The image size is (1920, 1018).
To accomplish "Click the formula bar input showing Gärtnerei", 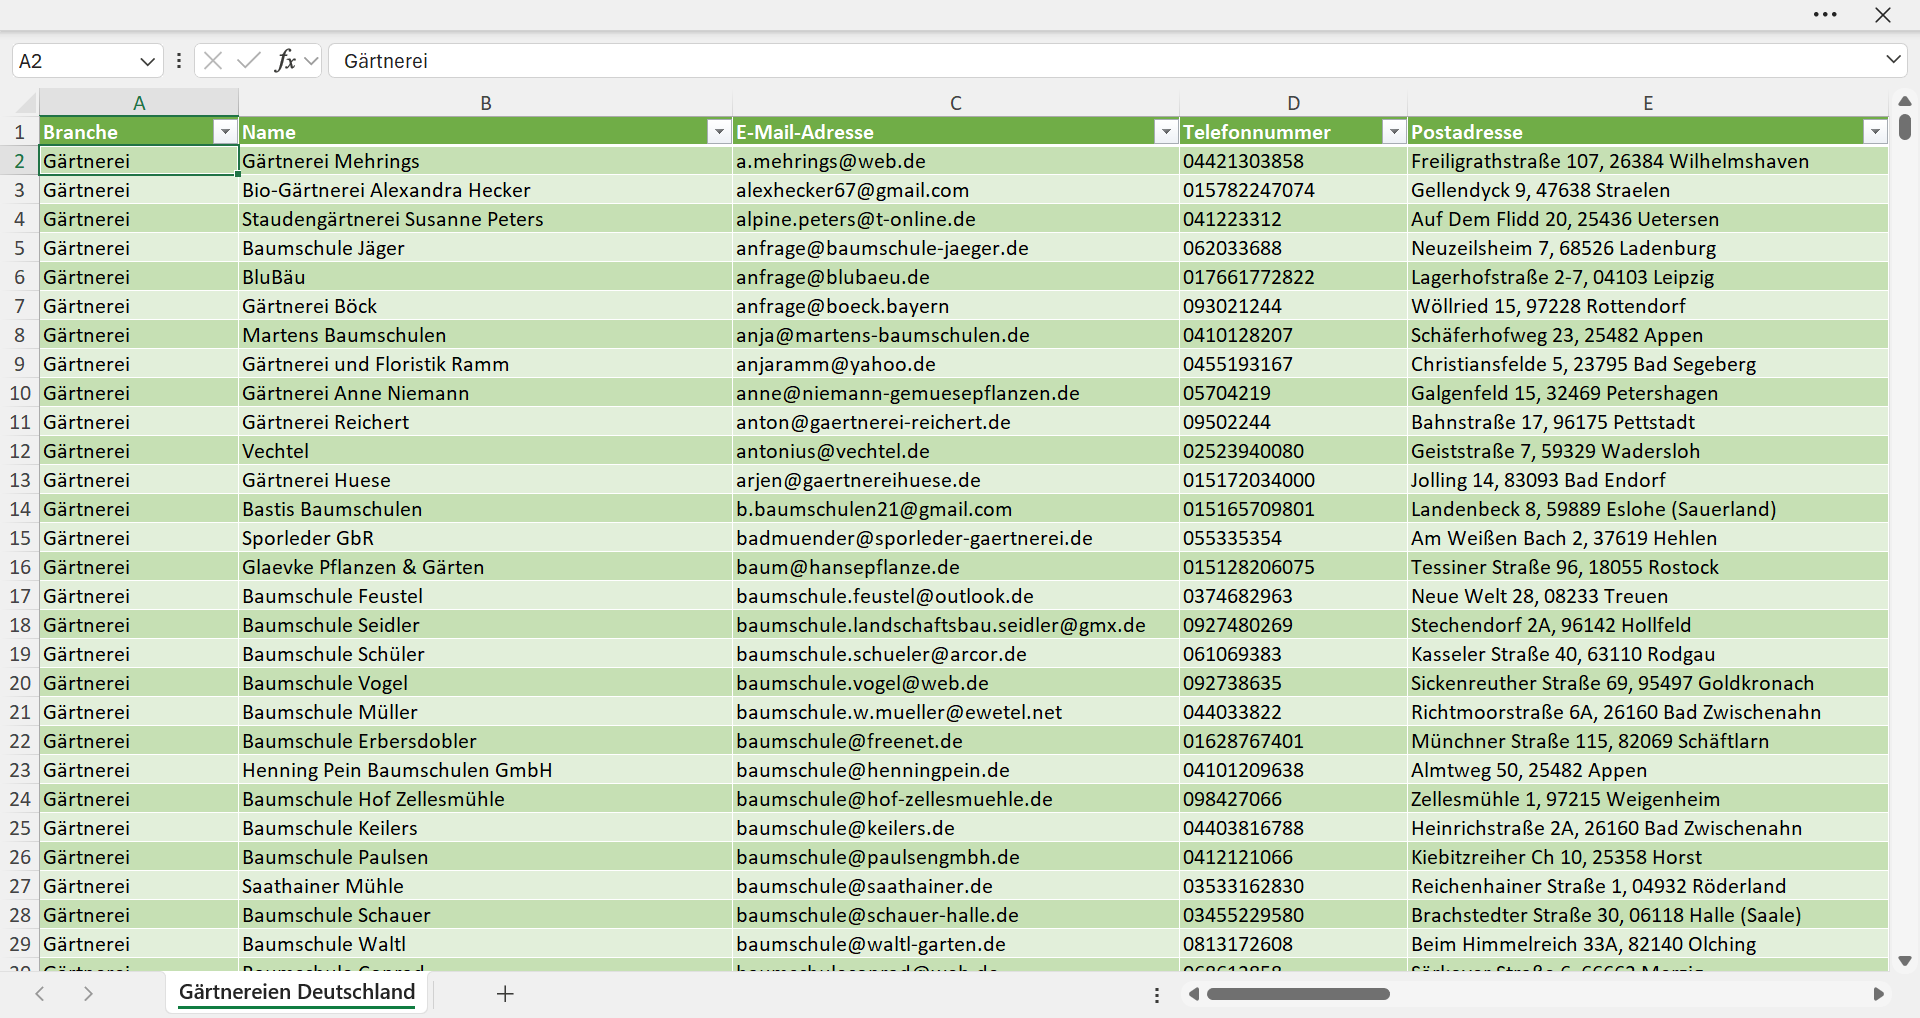I will 1105,61.
